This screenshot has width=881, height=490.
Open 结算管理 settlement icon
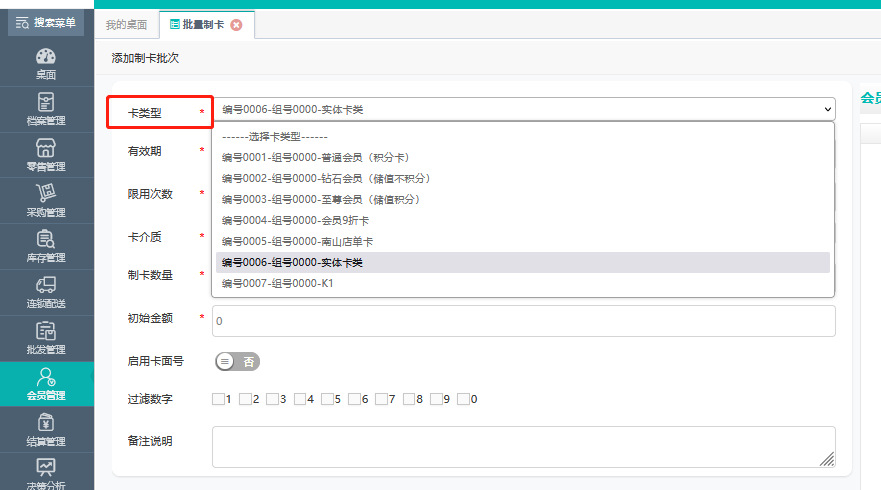[46, 423]
